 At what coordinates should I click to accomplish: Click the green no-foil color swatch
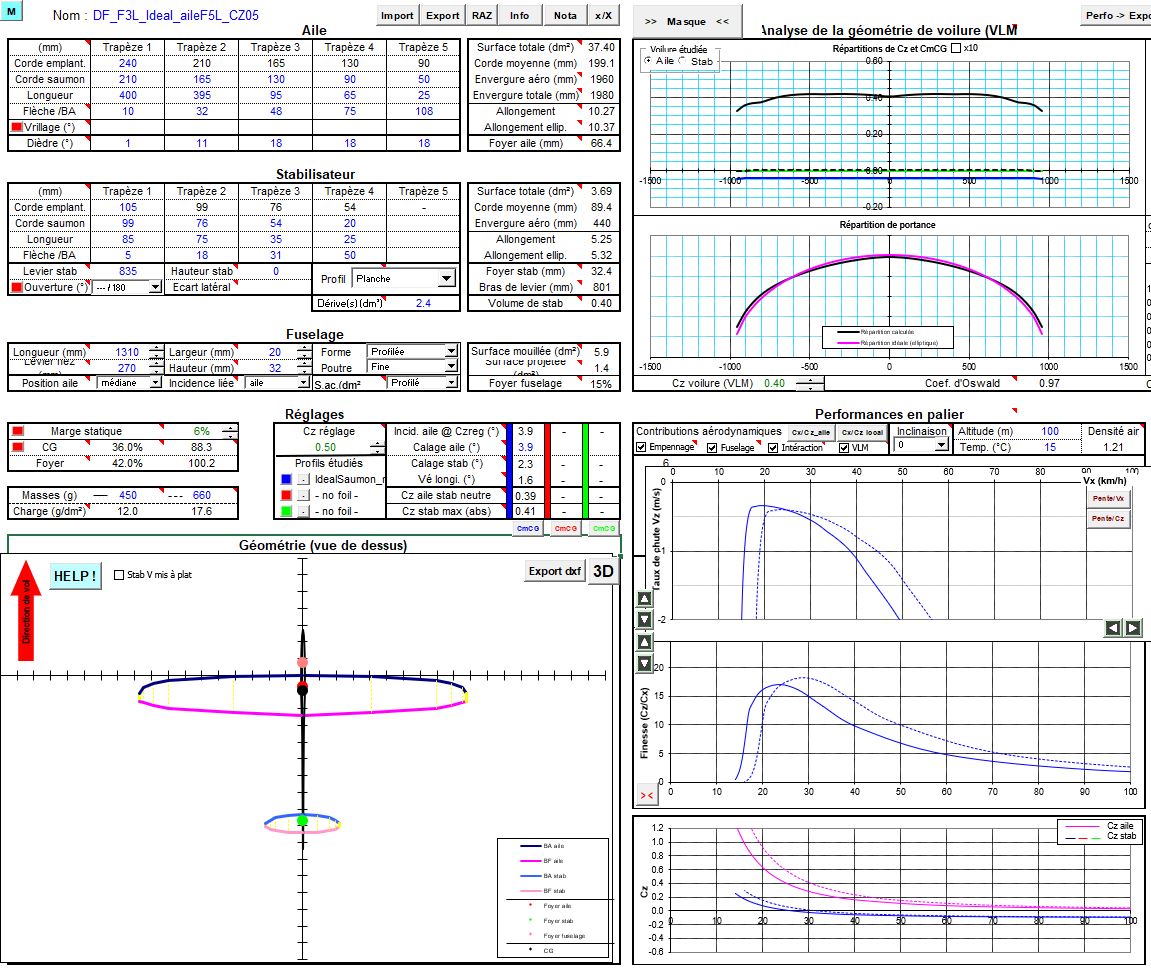tap(286, 512)
